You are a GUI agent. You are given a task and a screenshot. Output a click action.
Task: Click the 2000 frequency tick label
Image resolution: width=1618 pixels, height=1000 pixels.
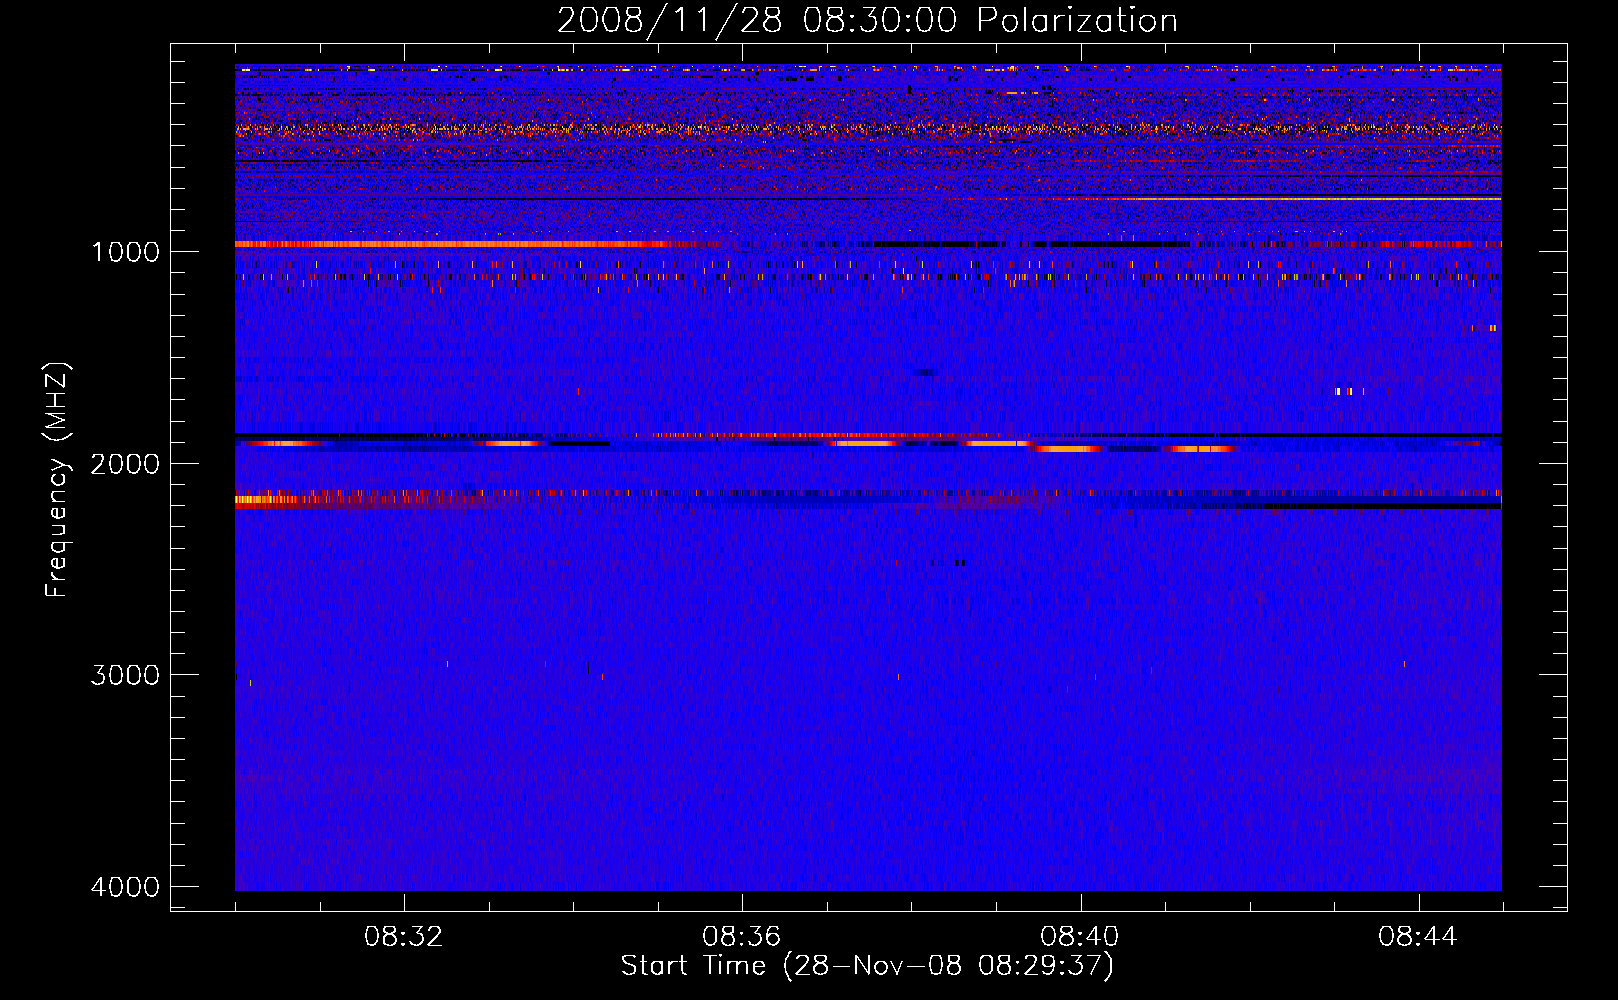125,464
